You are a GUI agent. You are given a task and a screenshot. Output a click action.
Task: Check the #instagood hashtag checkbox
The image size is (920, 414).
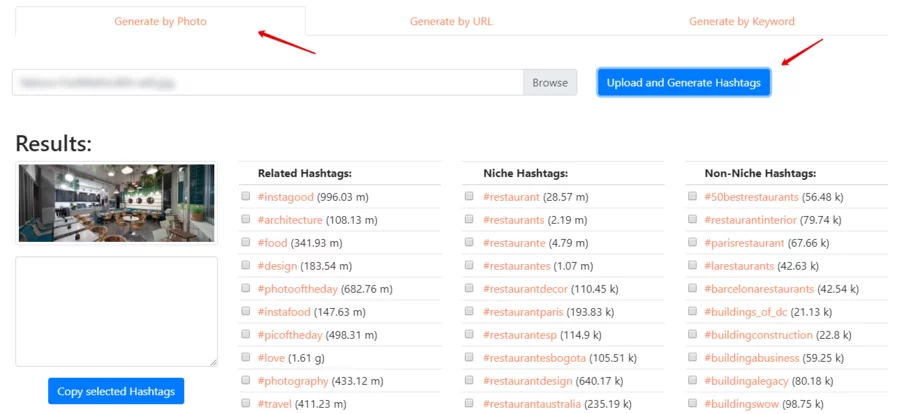[x=246, y=197]
